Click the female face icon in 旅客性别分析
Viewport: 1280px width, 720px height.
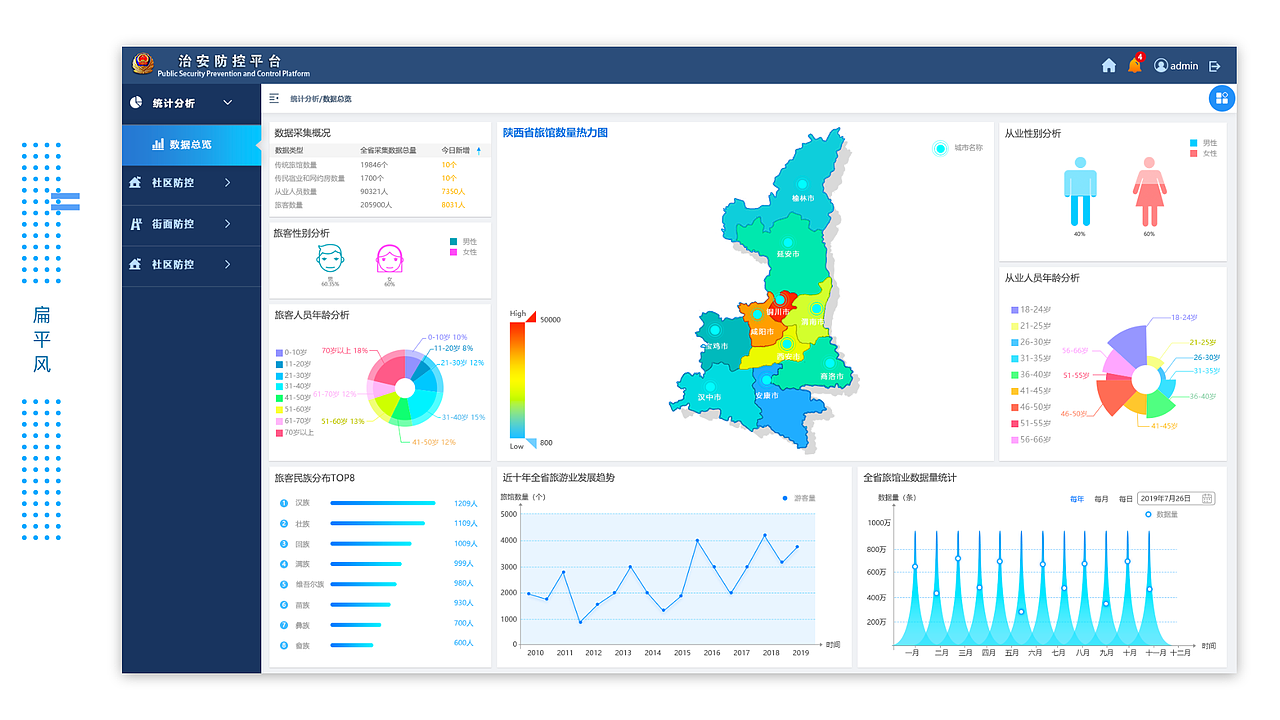390,259
